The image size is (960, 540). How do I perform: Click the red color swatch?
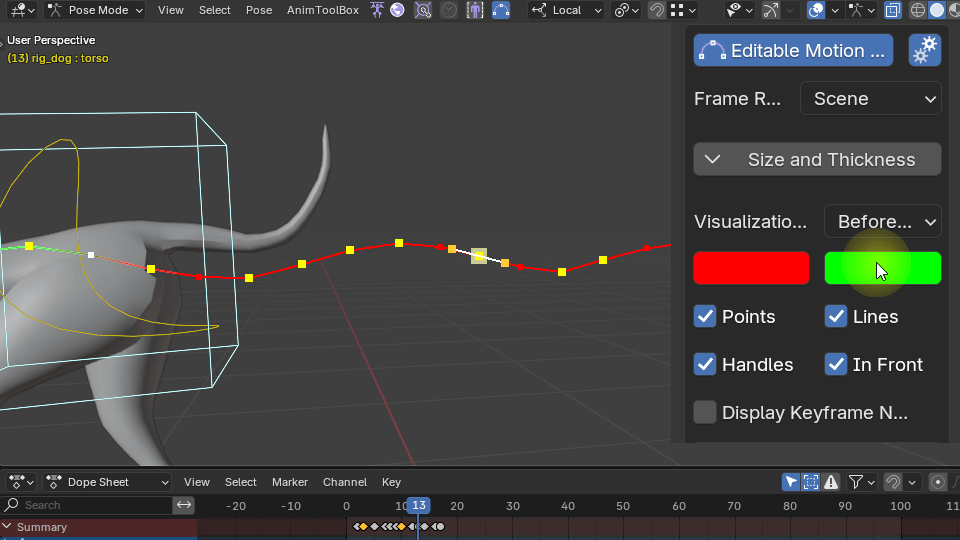751,268
